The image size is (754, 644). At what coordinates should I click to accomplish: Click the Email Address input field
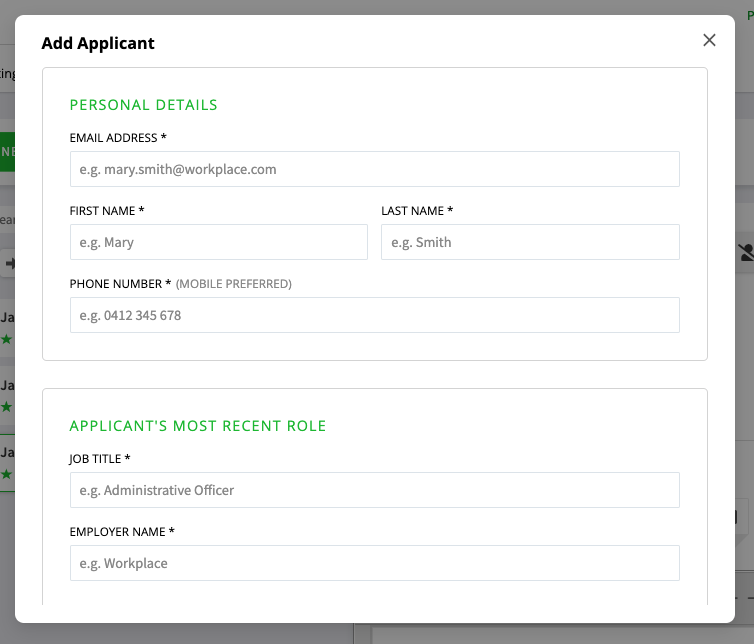coord(374,169)
